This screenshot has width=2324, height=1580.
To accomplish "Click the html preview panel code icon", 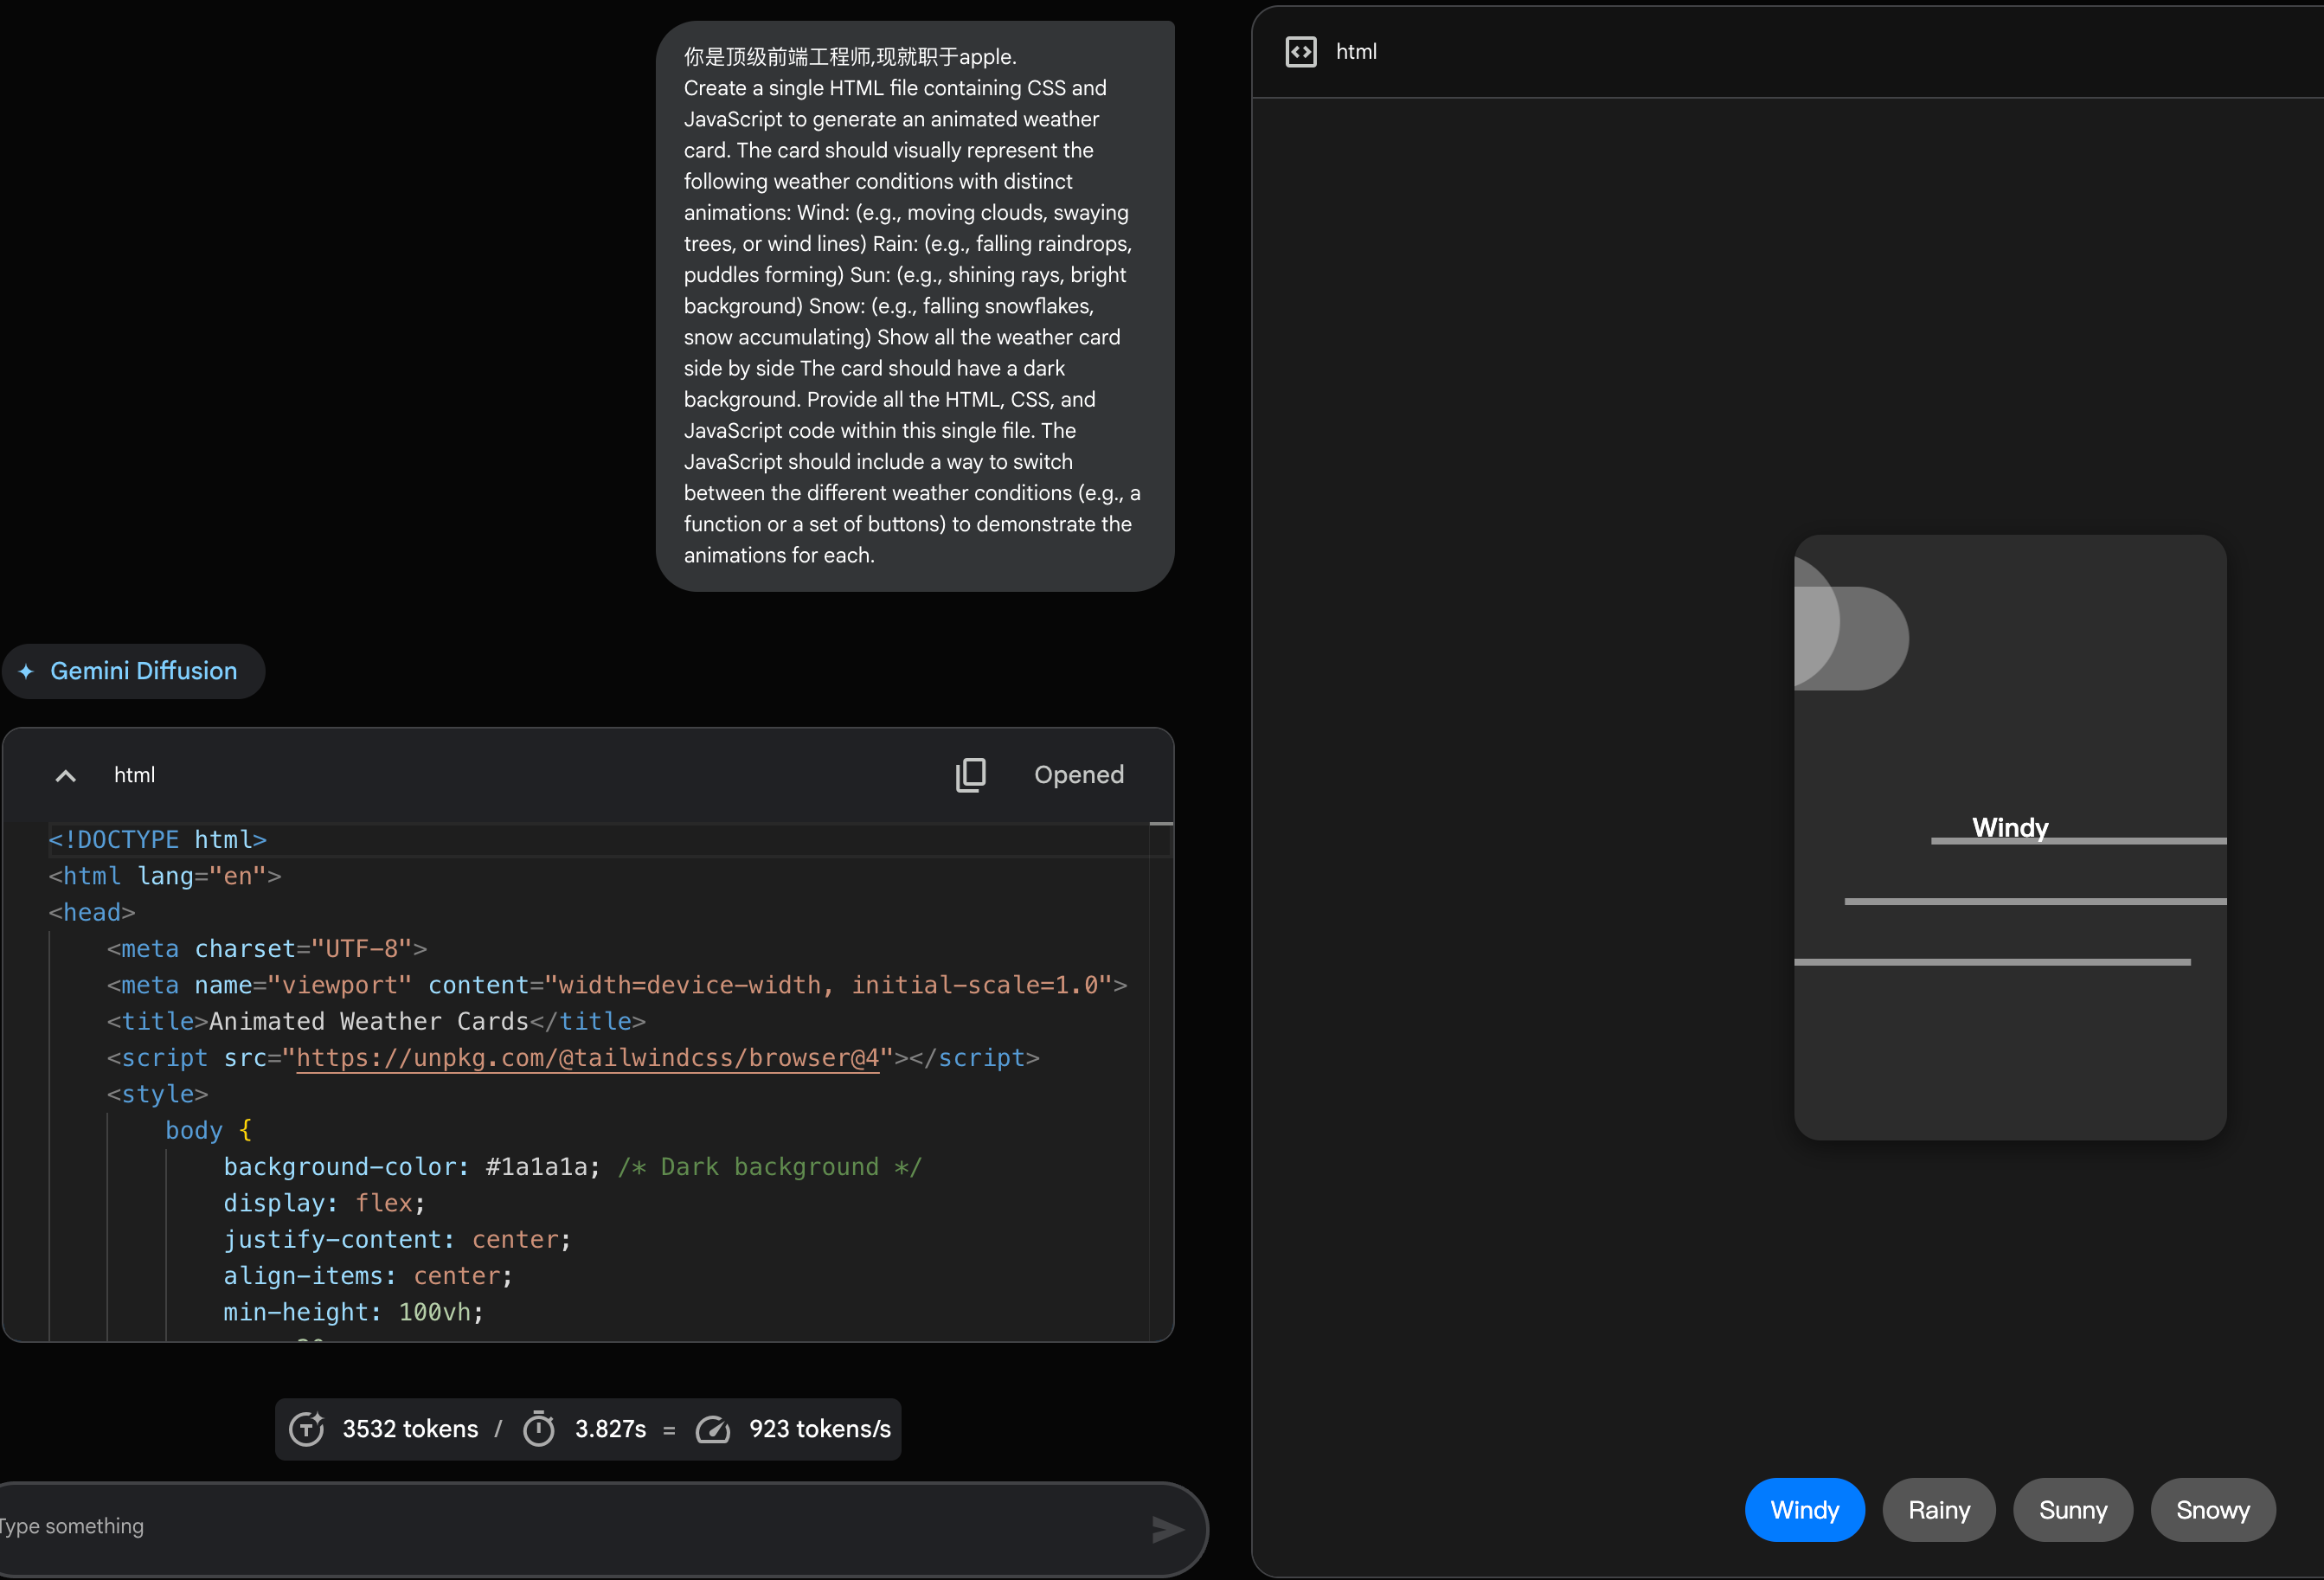I will [1301, 52].
